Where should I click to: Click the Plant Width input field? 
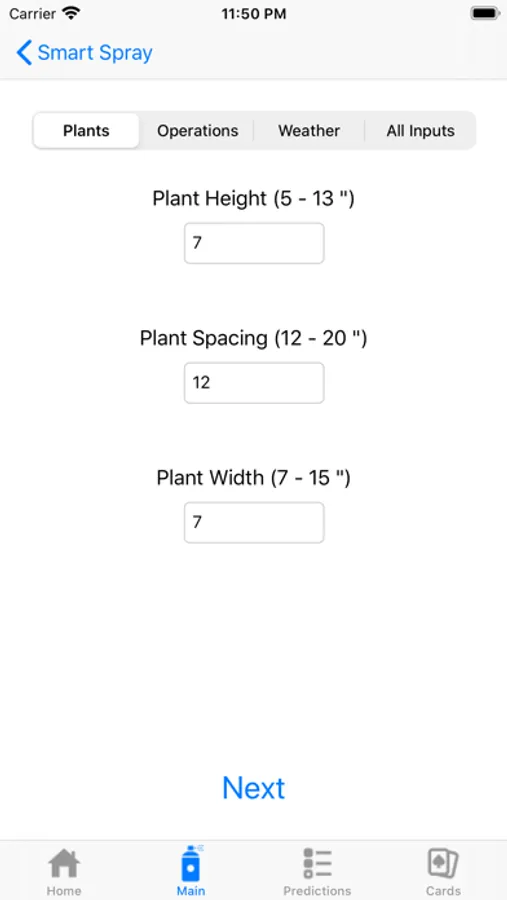click(254, 522)
